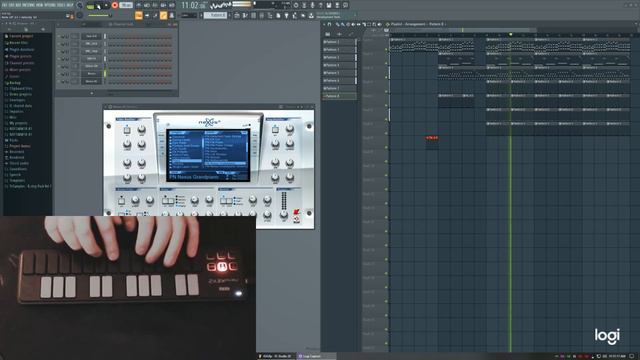
Task: Click the playhead marker on playlist ruler
Action: (x=510, y=35)
